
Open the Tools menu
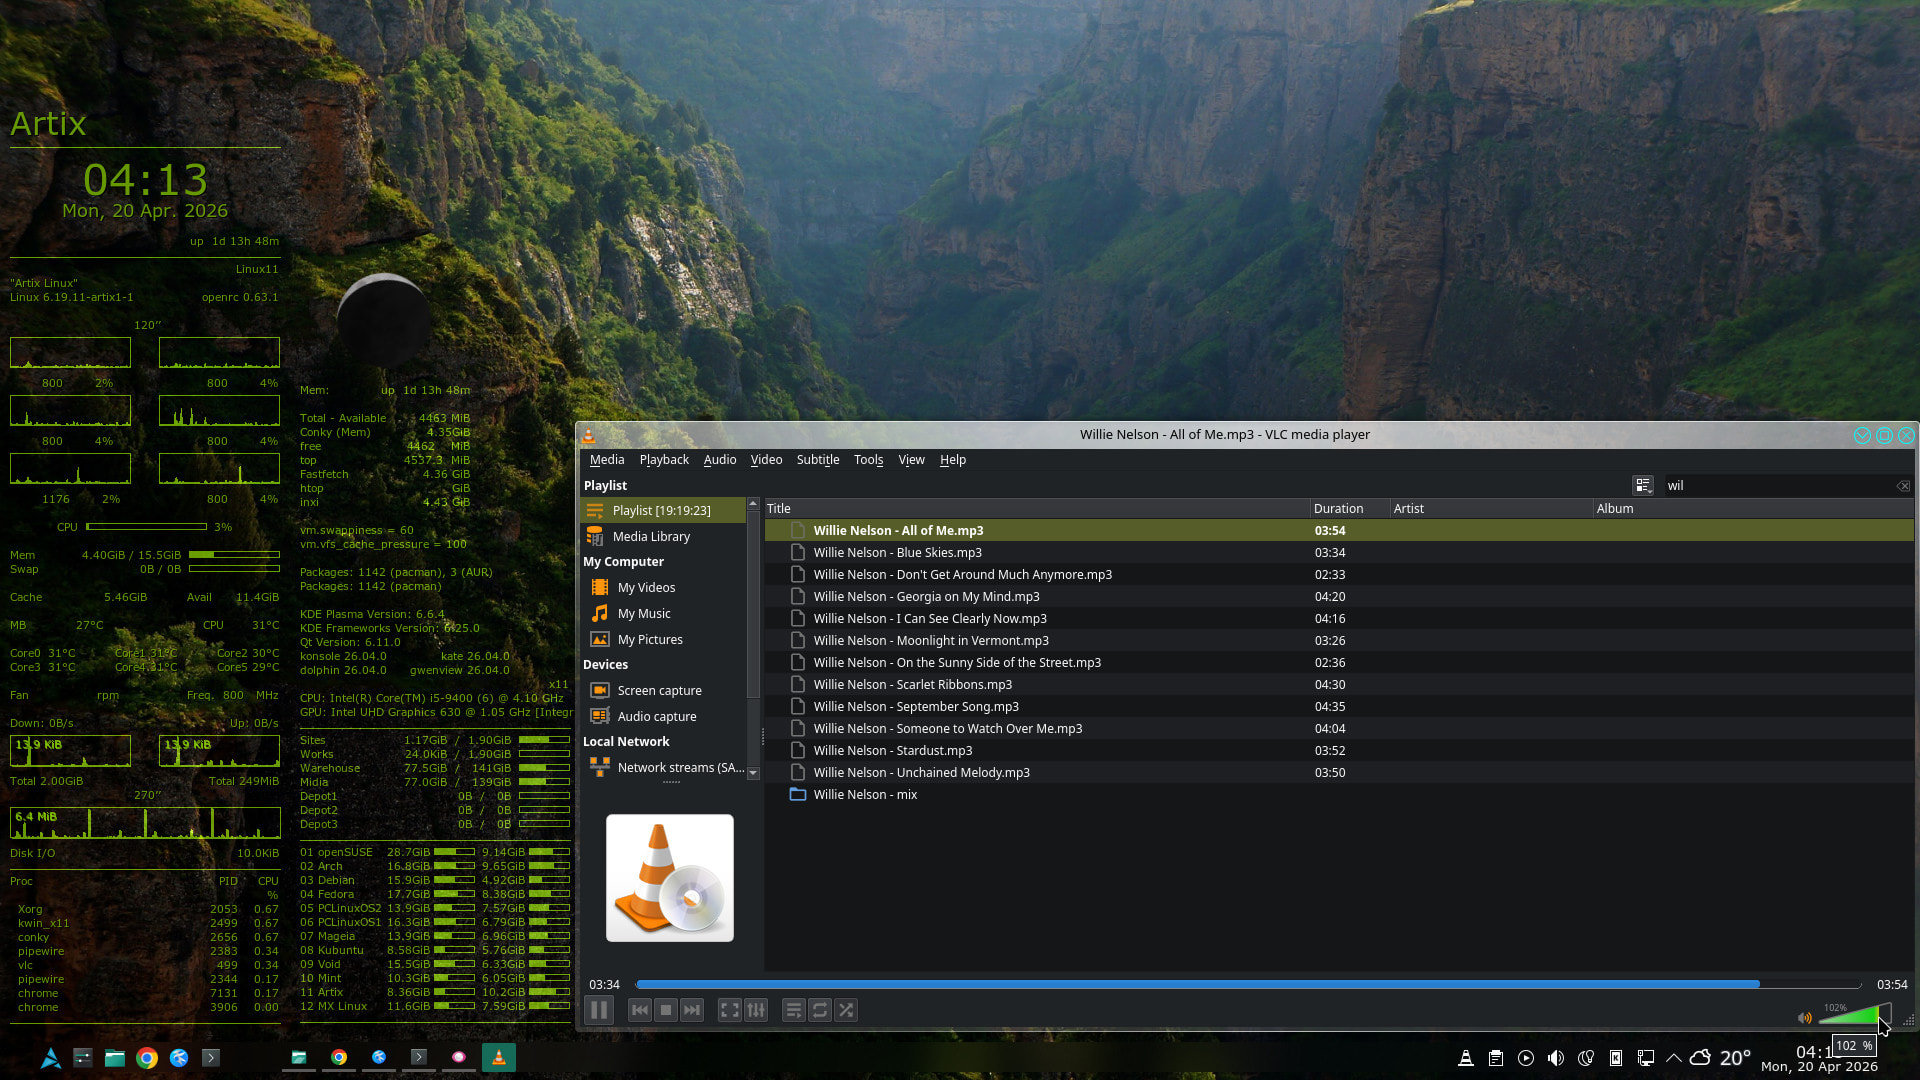coord(868,460)
